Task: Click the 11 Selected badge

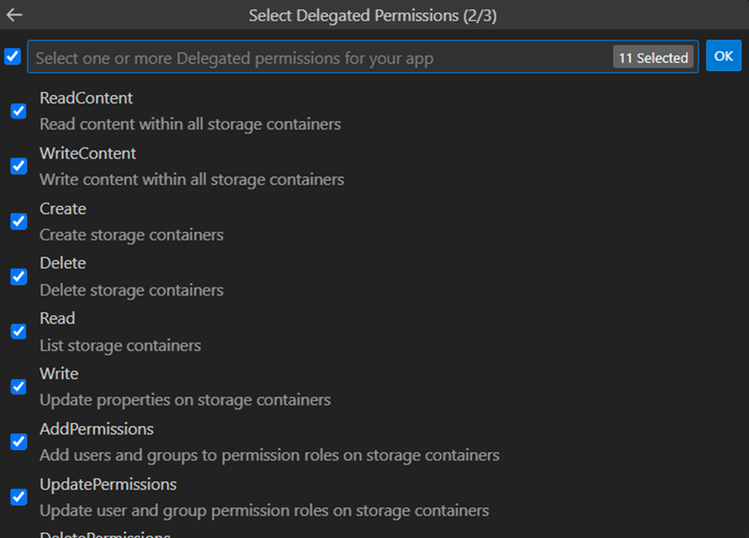Action: [653, 58]
